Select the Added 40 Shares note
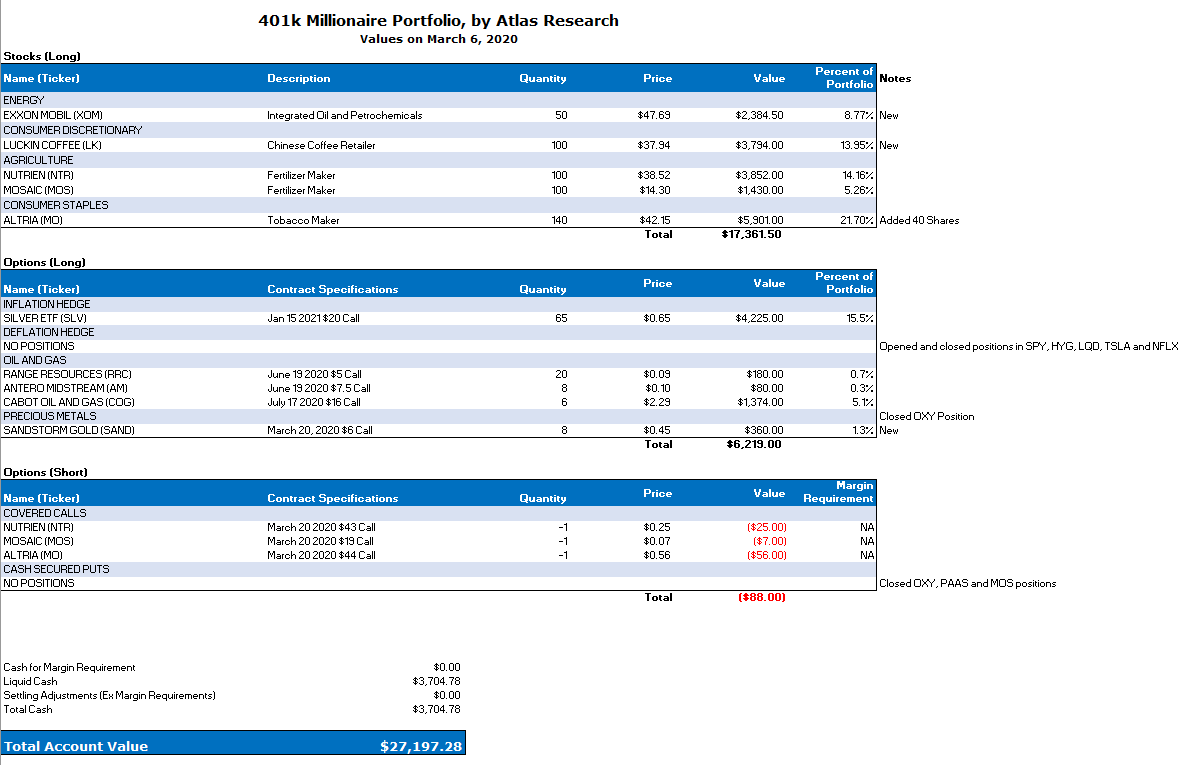The height and width of the screenshot is (765, 1195). point(919,220)
